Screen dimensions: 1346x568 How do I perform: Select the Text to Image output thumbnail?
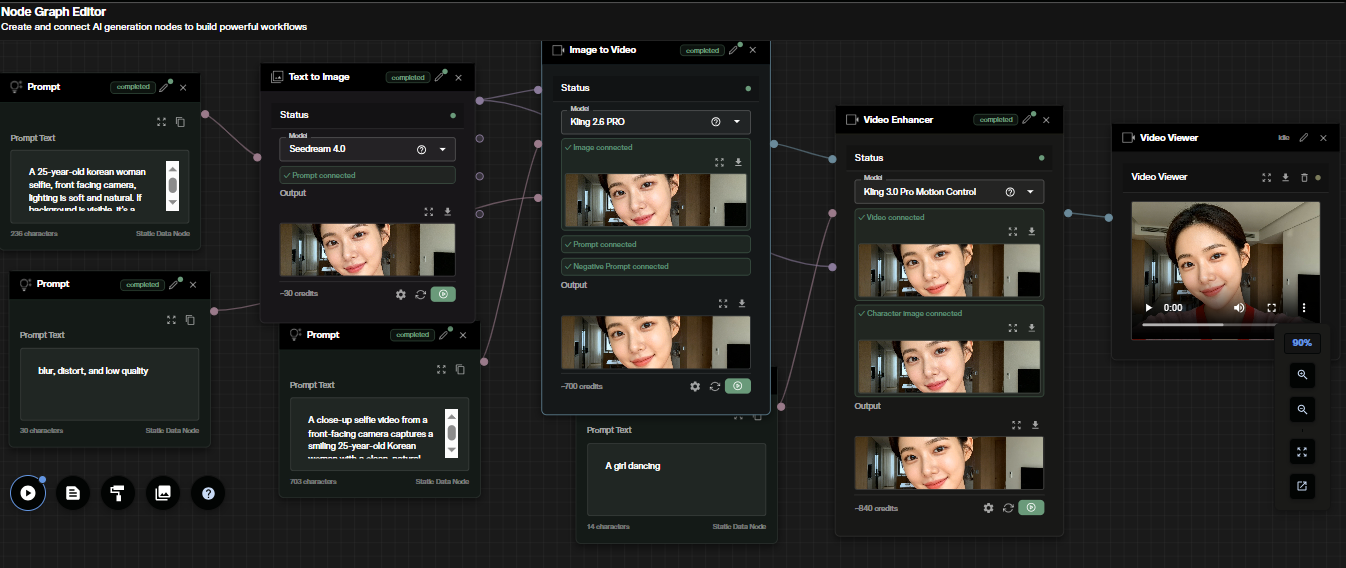(x=368, y=249)
